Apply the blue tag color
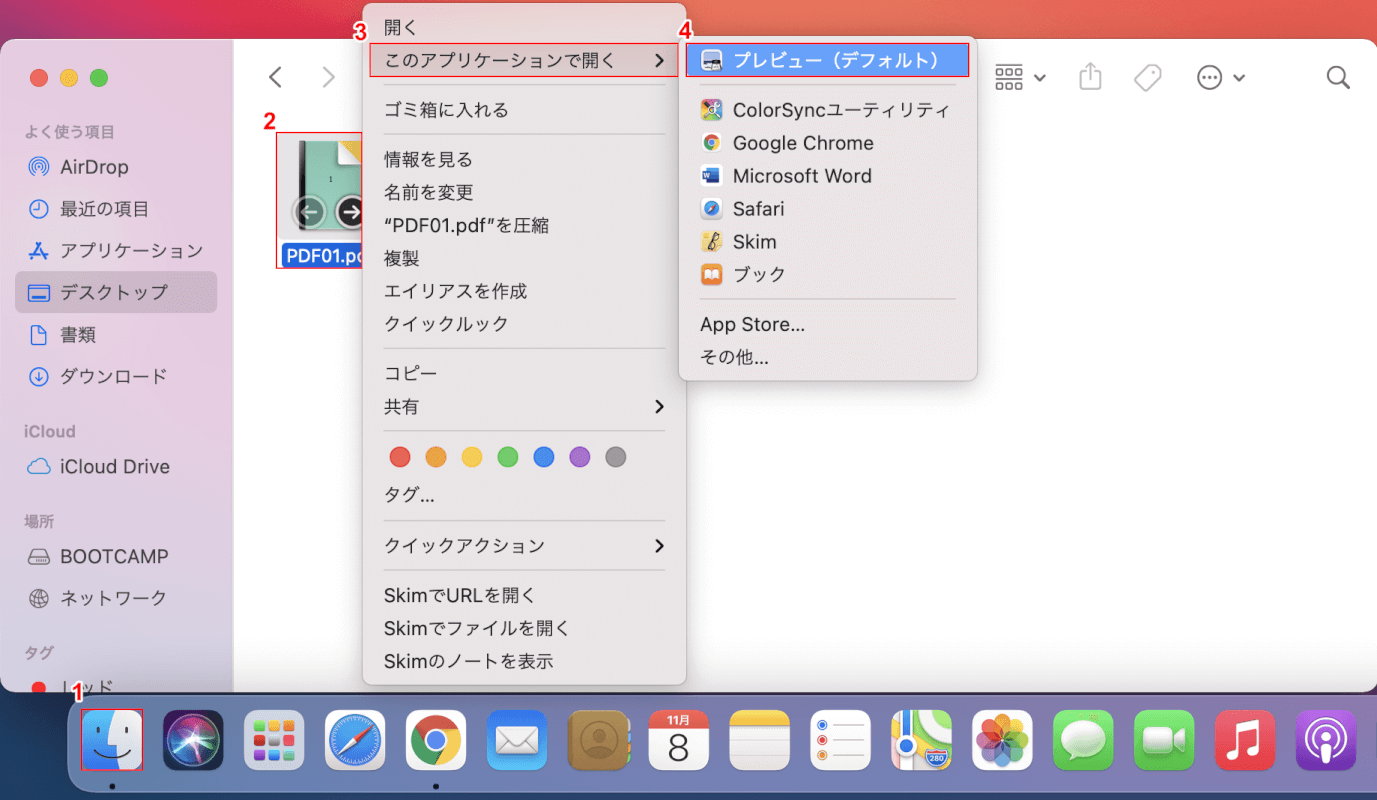Viewport: 1377px width, 800px height. [x=544, y=457]
